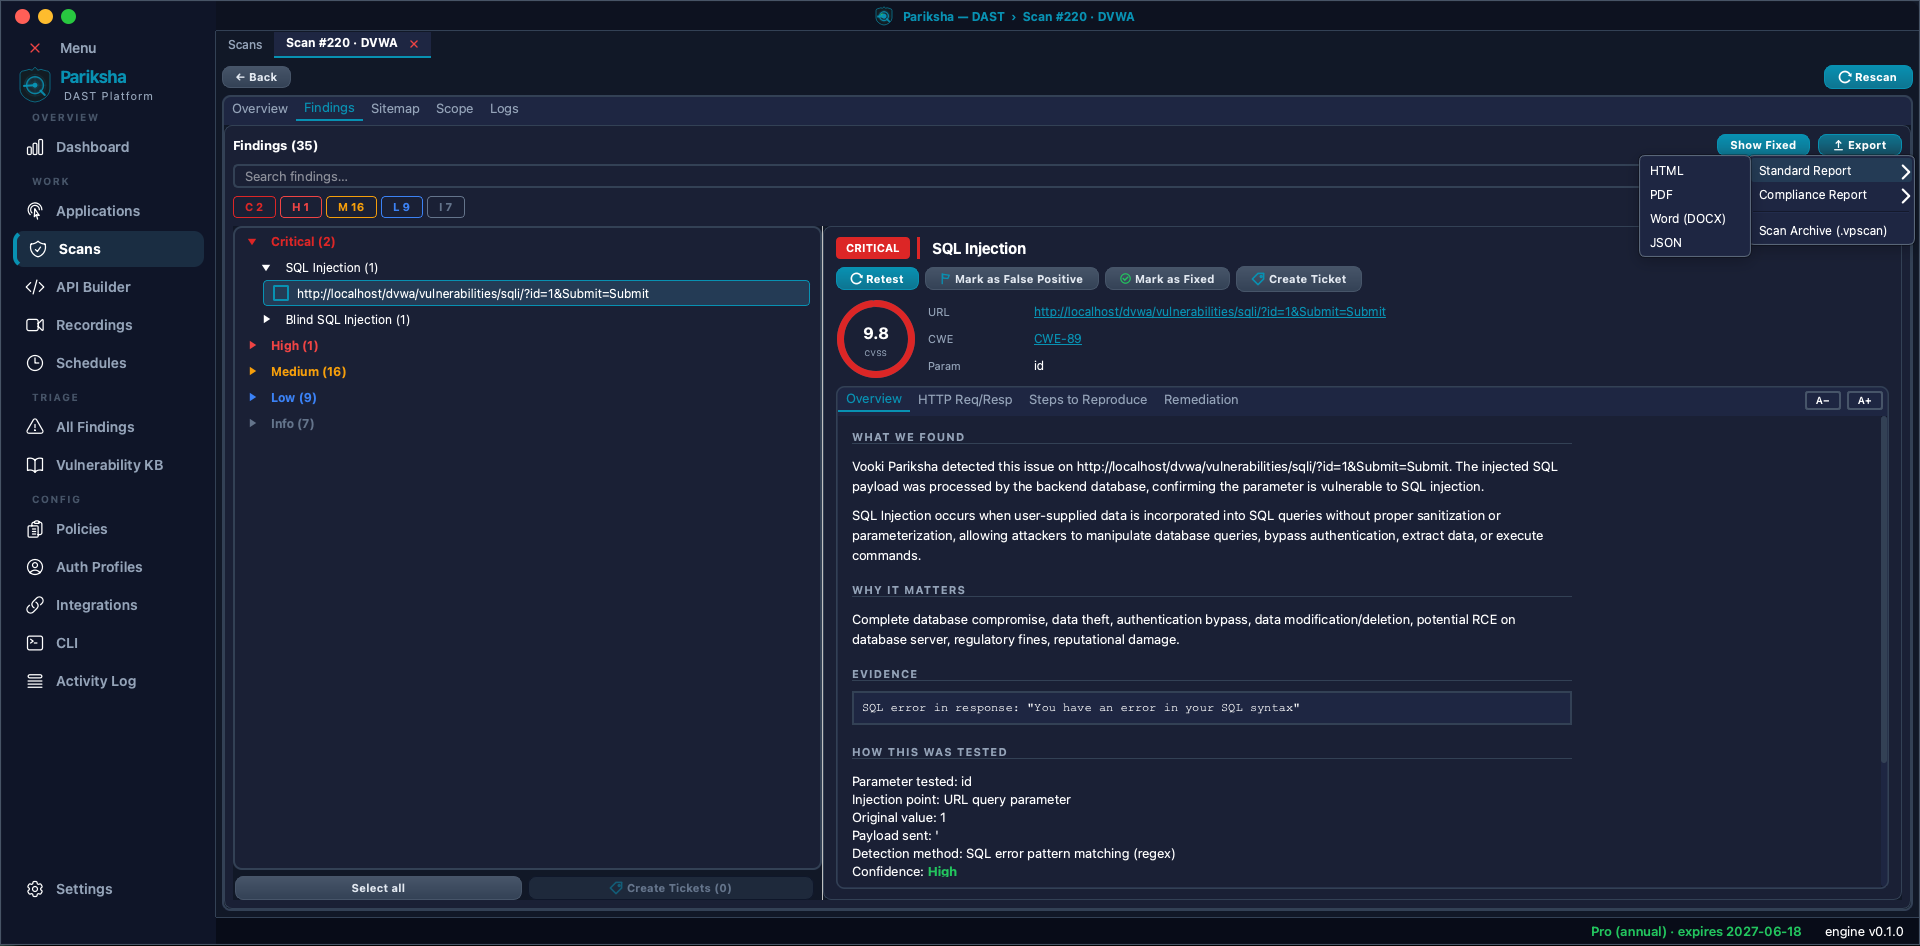Check the SQL Injection URL finding checkbox
The image size is (1920, 946).
coord(281,293)
